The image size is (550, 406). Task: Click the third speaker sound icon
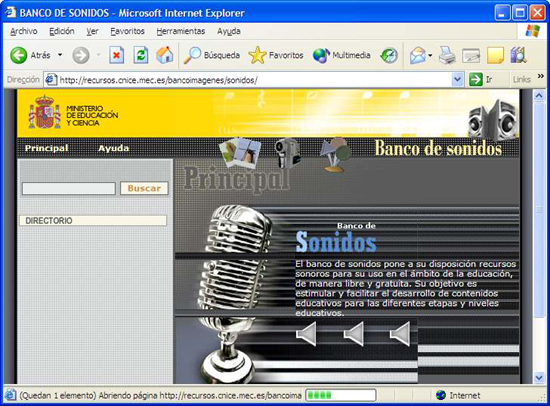point(400,334)
